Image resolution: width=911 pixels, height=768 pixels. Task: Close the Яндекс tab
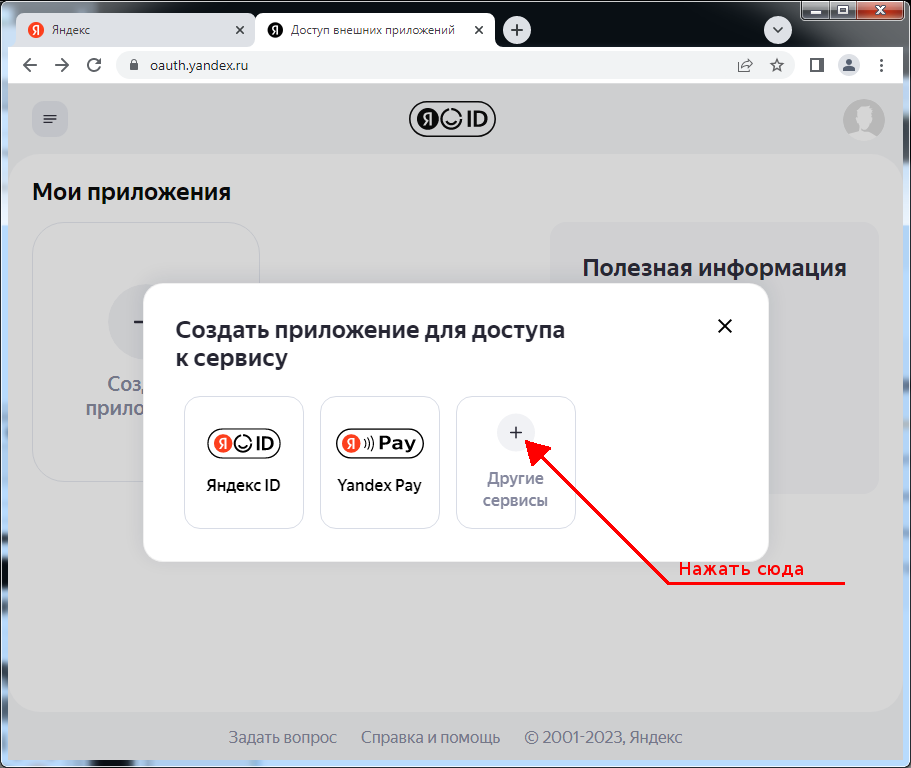point(239,30)
